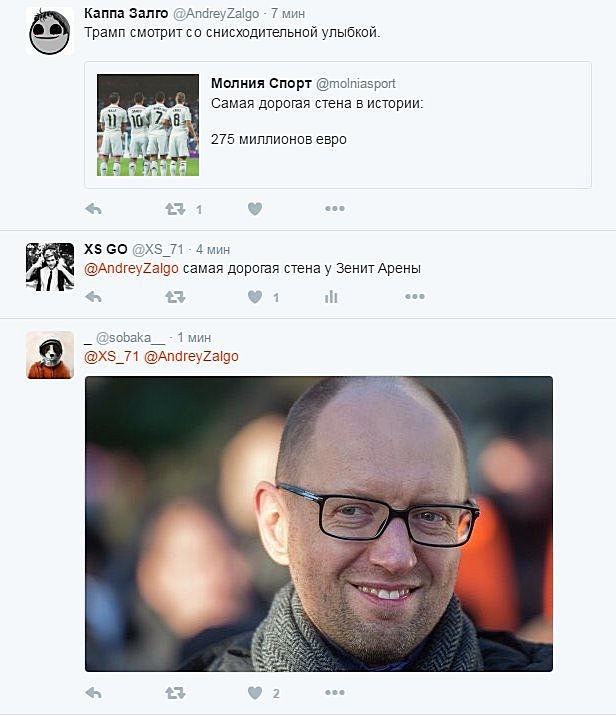Image resolution: width=616 pixels, height=716 pixels.
Task: Retweet the Каппа Залго tweet
Action: 175,209
